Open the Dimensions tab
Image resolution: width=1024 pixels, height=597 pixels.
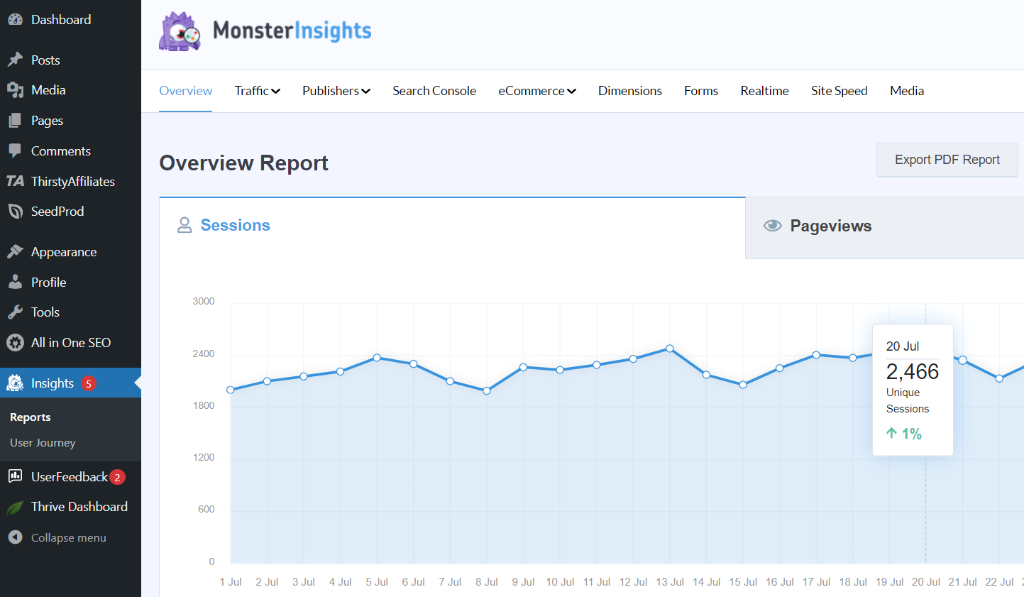(630, 91)
